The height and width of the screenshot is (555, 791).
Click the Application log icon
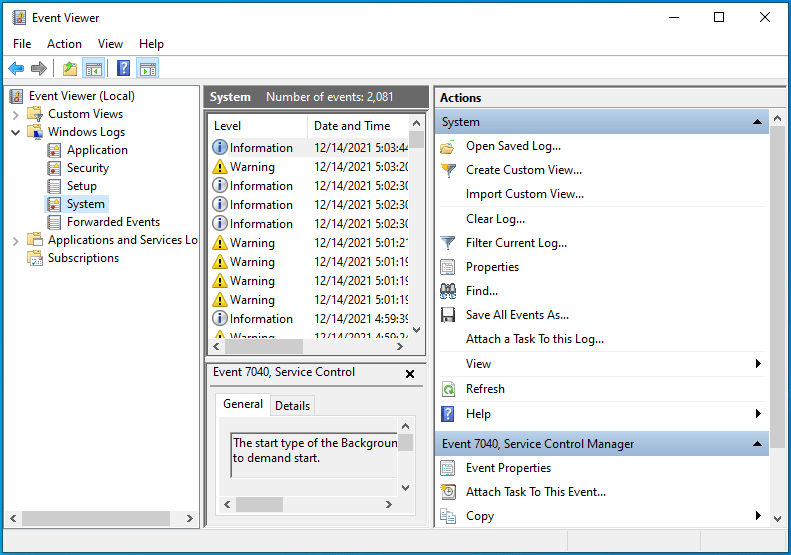(x=54, y=150)
